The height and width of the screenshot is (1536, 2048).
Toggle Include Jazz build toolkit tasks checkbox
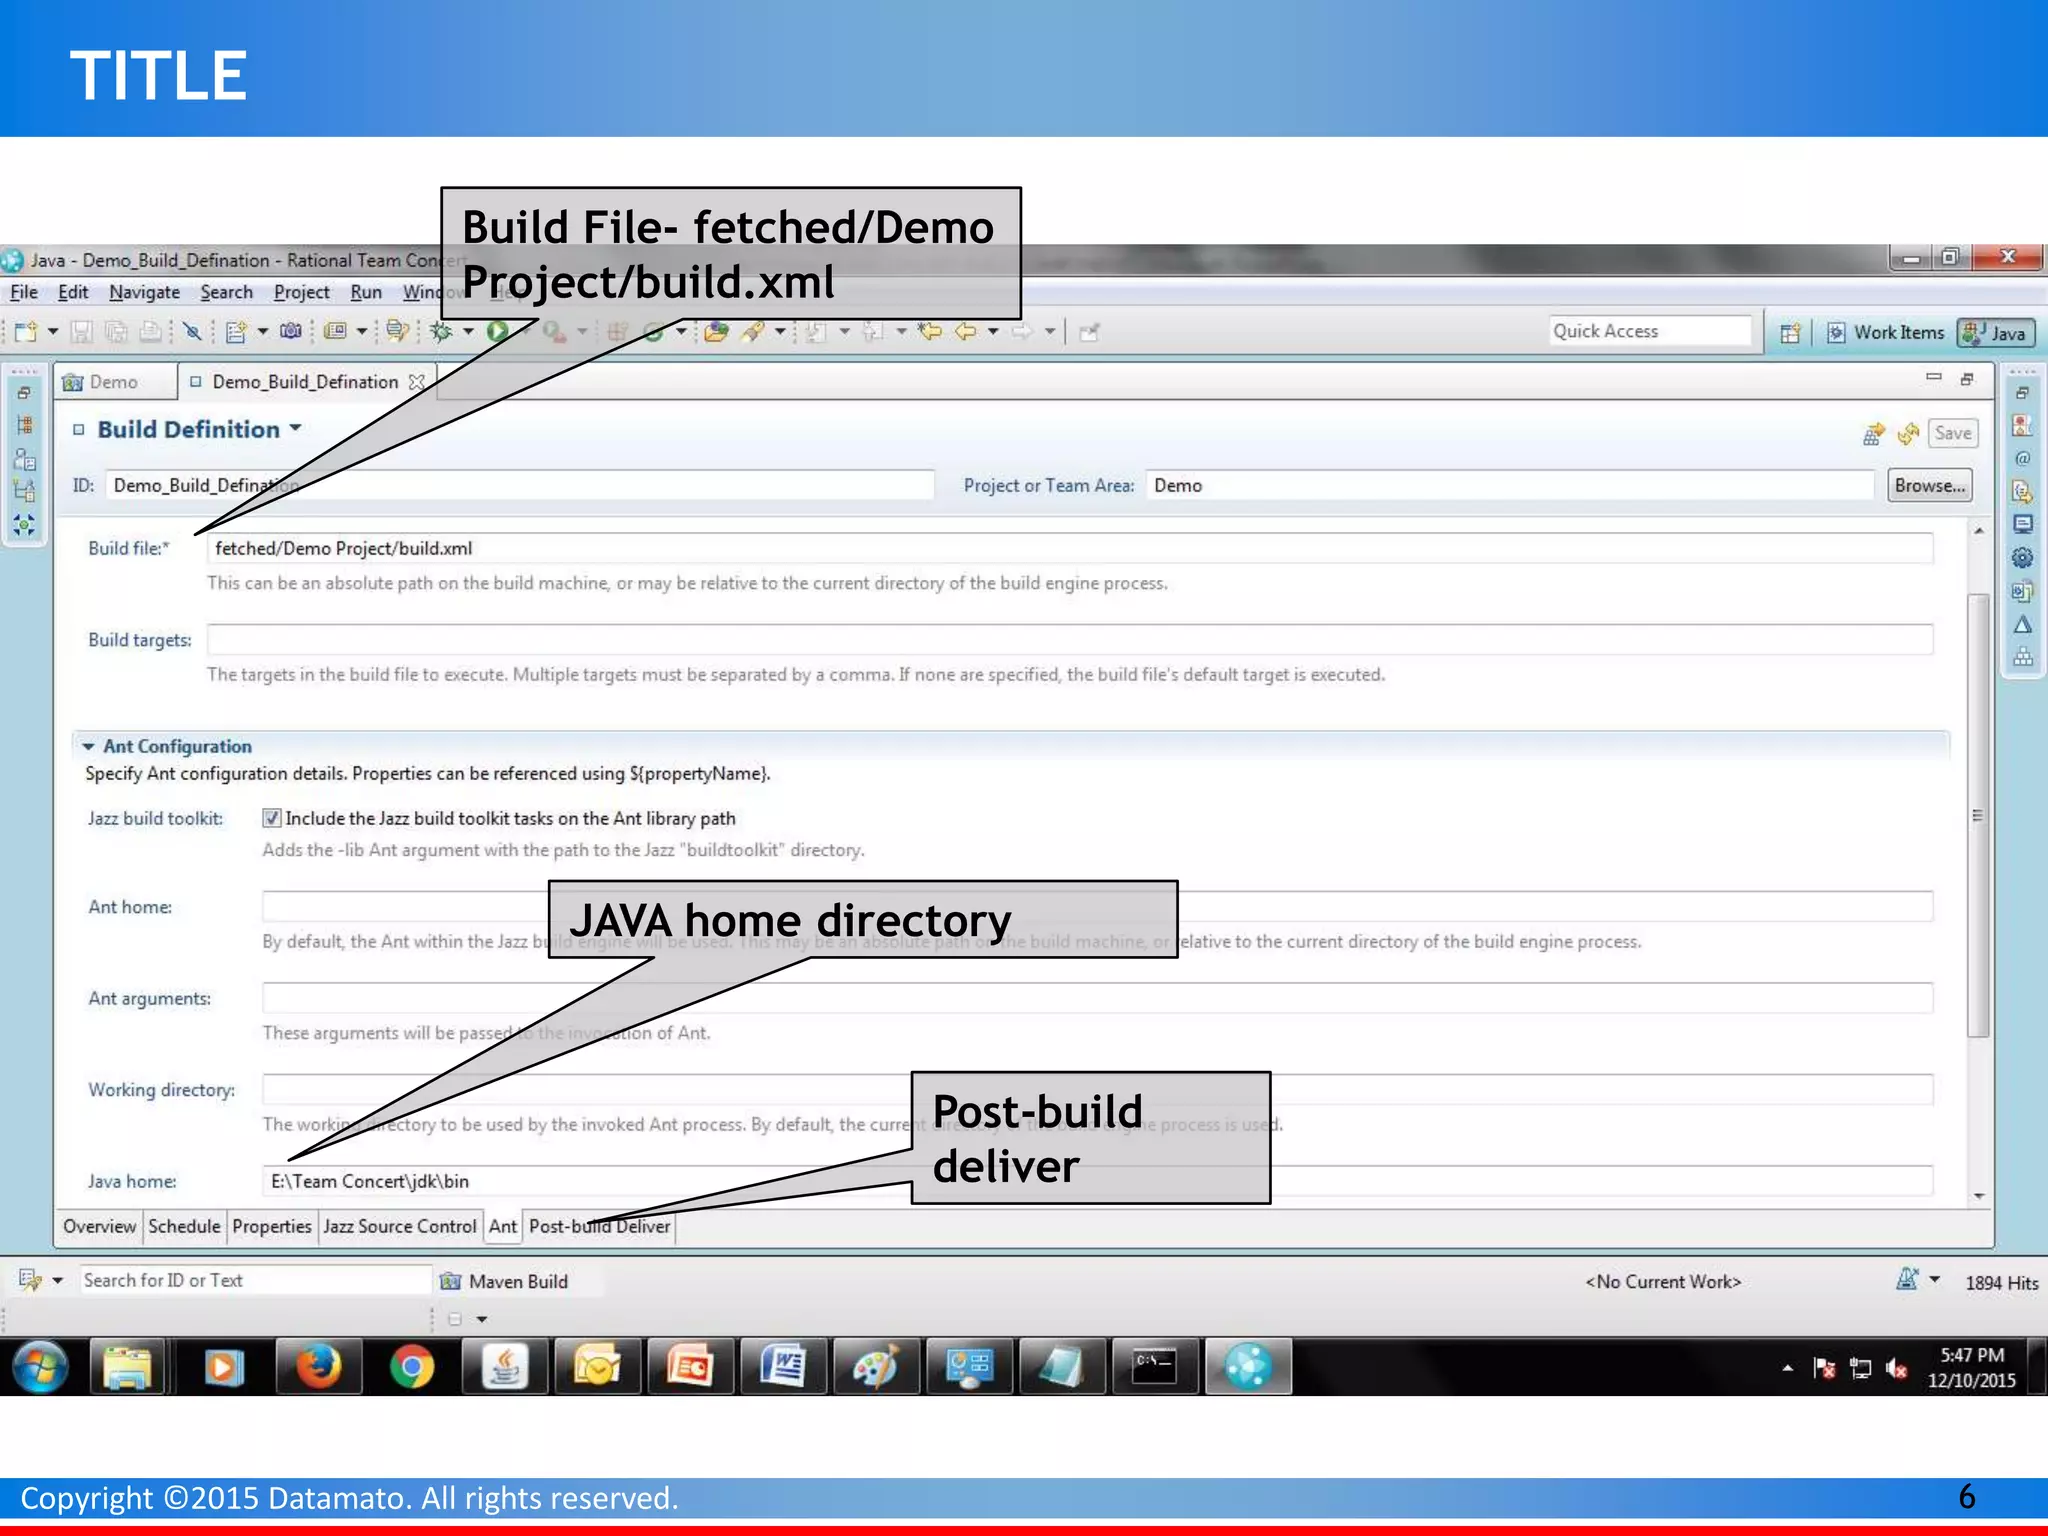[271, 818]
